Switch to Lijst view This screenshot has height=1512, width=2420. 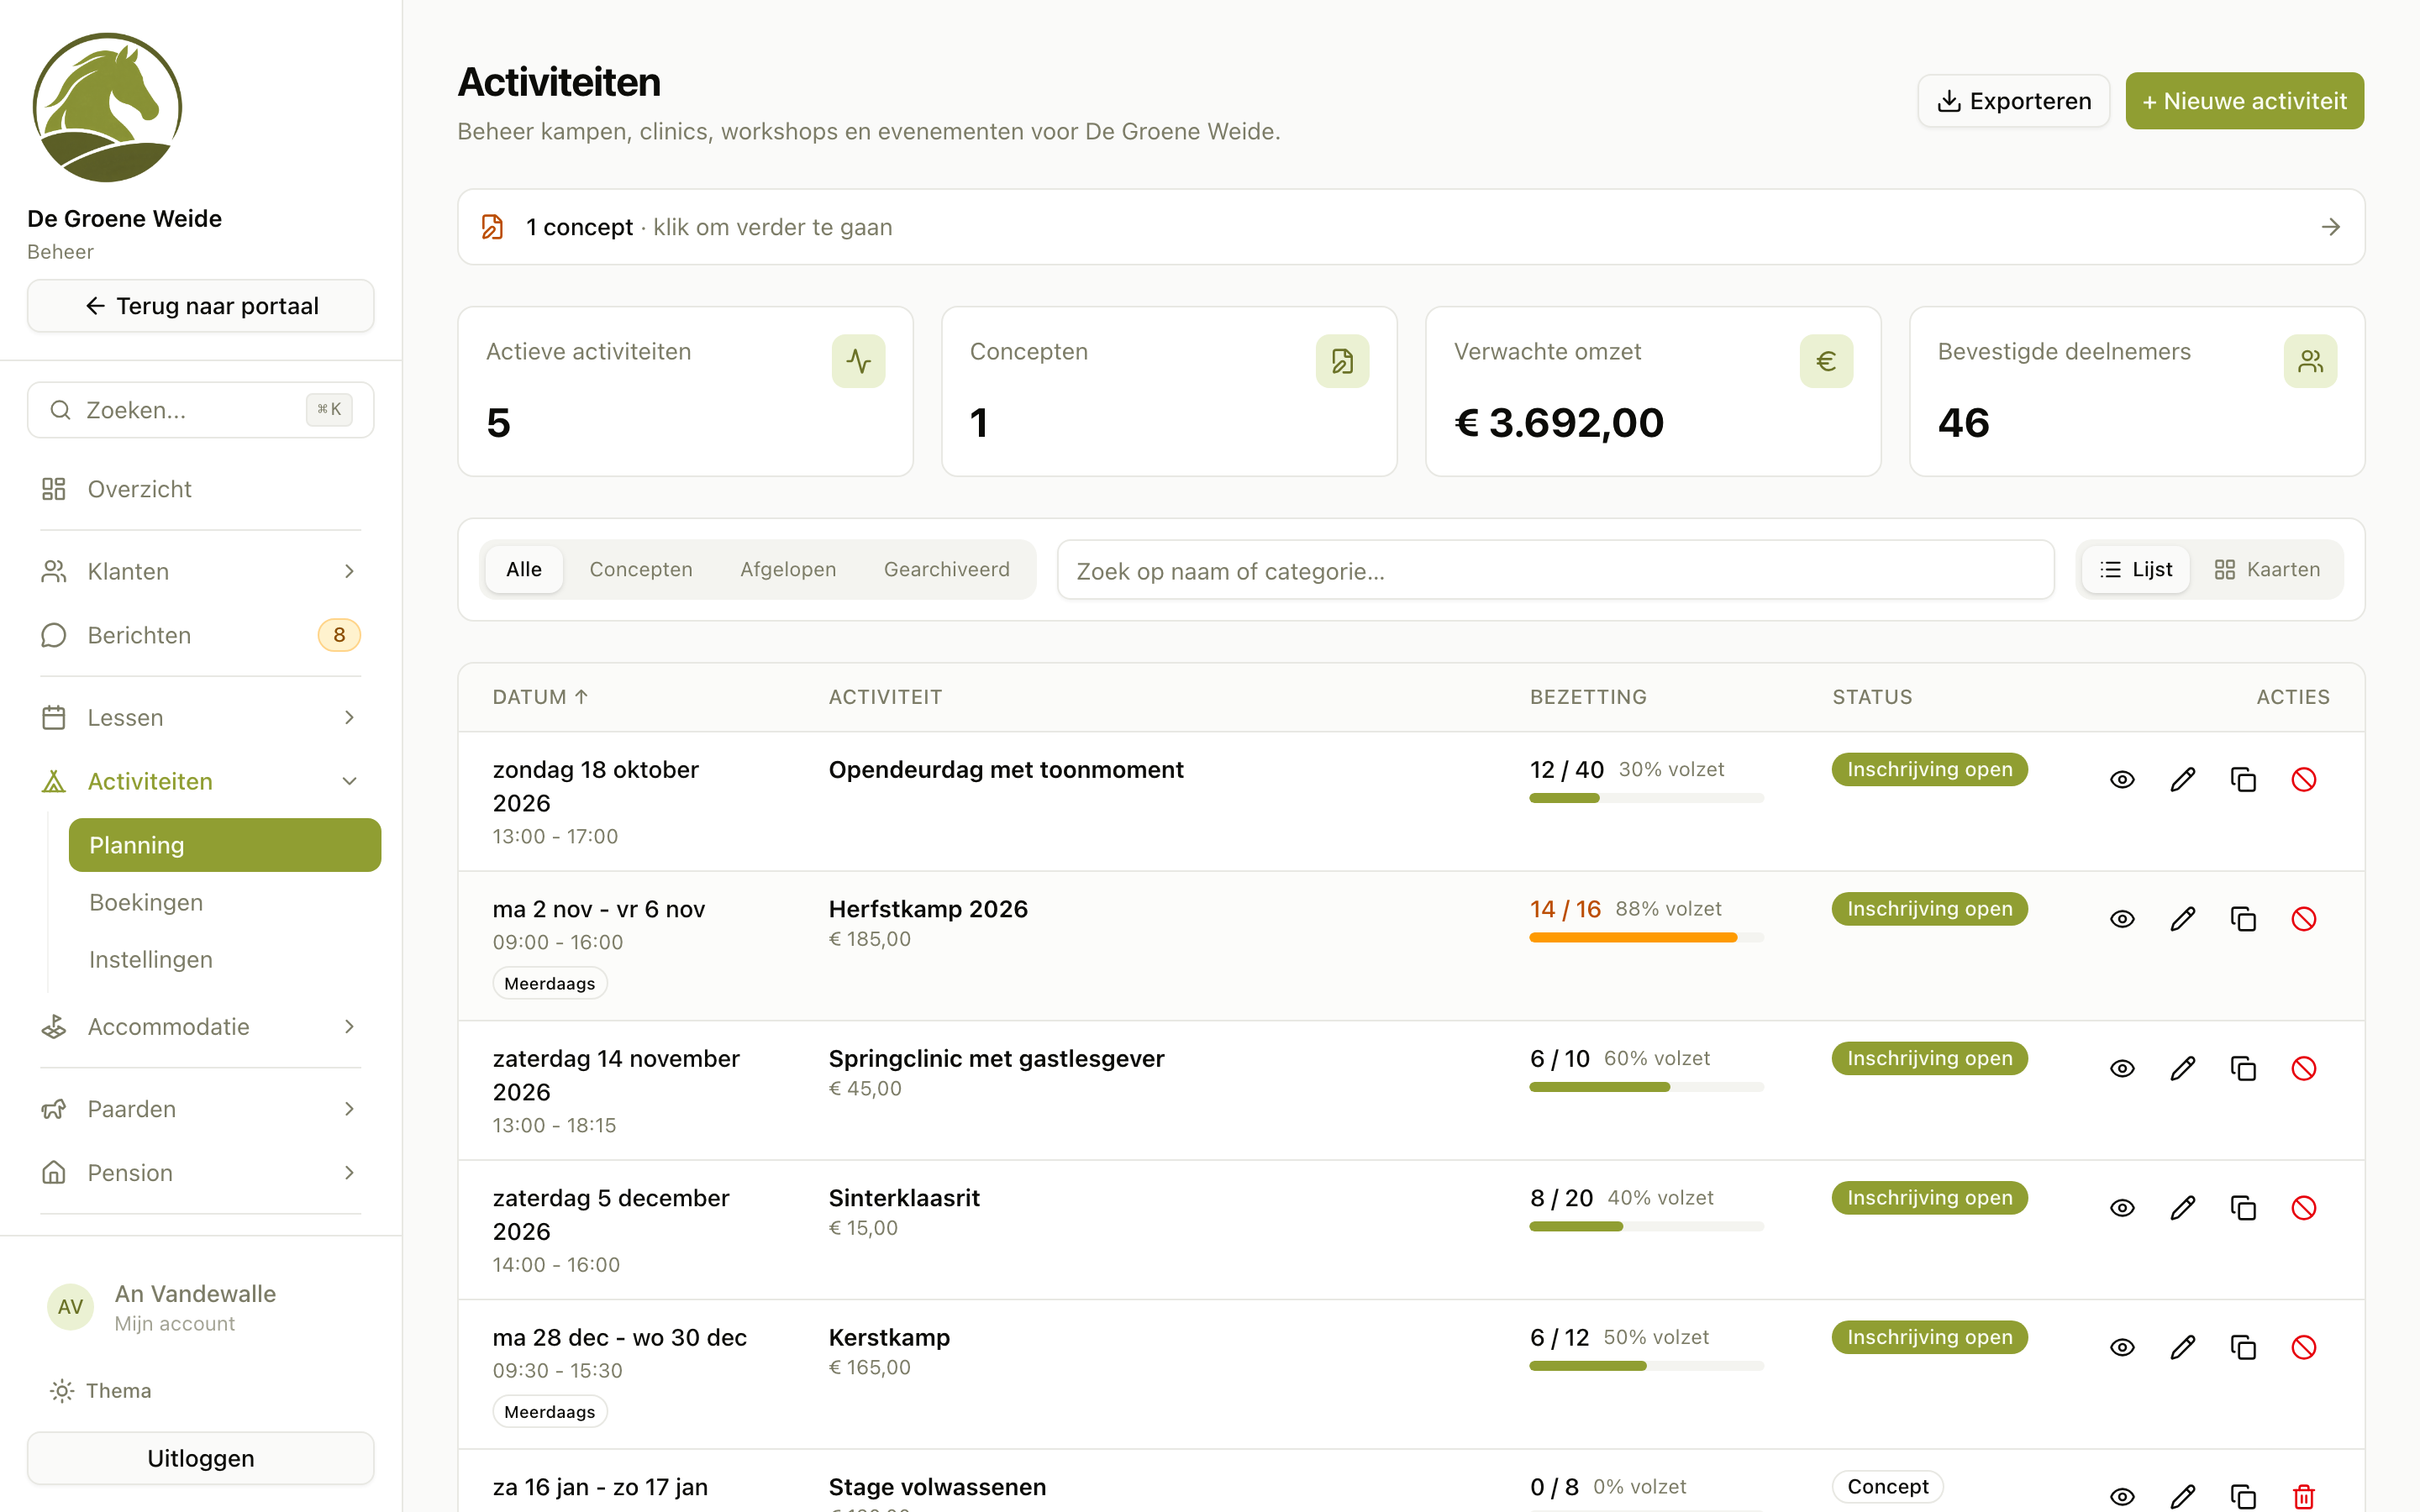tap(2136, 570)
